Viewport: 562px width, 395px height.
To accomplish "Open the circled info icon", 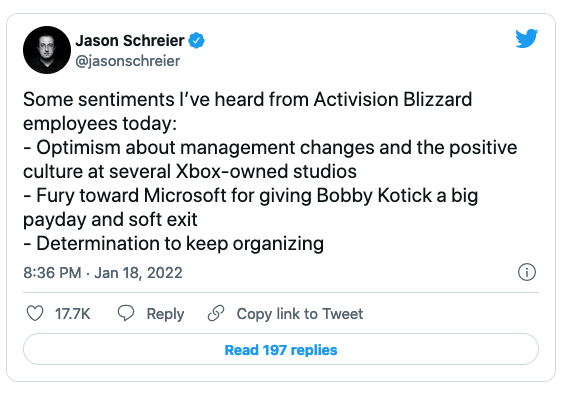I will pyautogui.click(x=527, y=272).
